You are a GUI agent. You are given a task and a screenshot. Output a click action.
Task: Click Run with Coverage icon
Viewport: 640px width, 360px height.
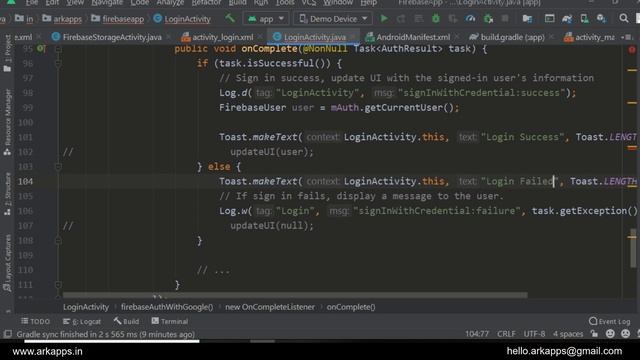pyautogui.click(x=453, y=19)
